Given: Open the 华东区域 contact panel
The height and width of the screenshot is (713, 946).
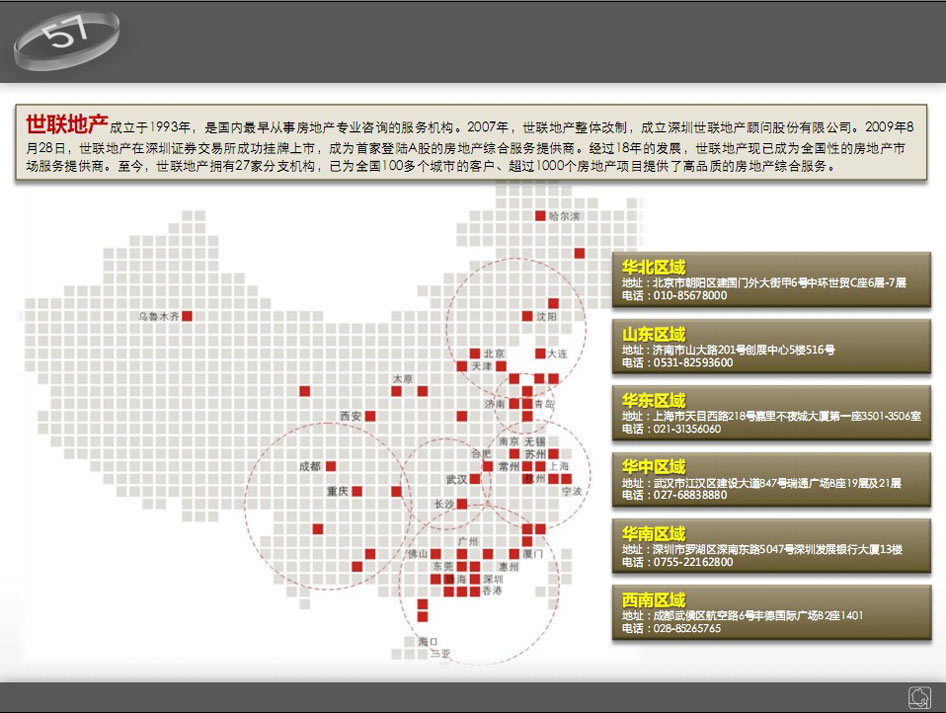Looking at the screenshot, I should [x=771, y=413].
